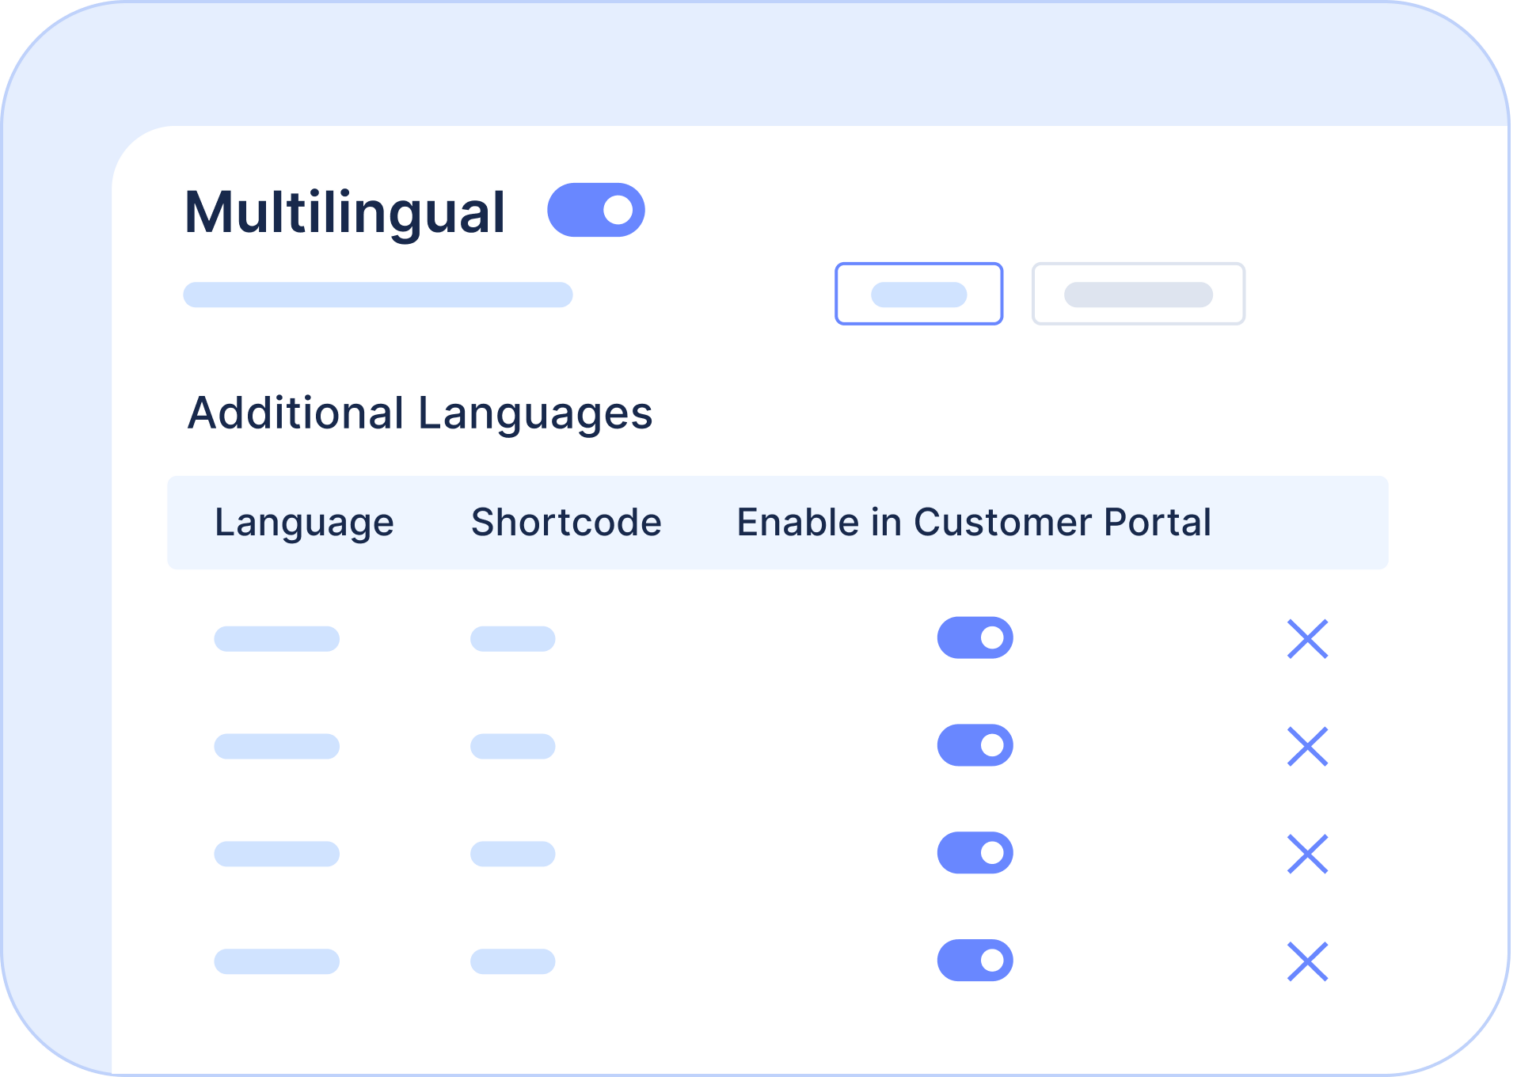The width and height of the screenshot is (1536, 1077).
Task: Toggle Customer Portal switch in fourth row
Action: tap(975, 960)
